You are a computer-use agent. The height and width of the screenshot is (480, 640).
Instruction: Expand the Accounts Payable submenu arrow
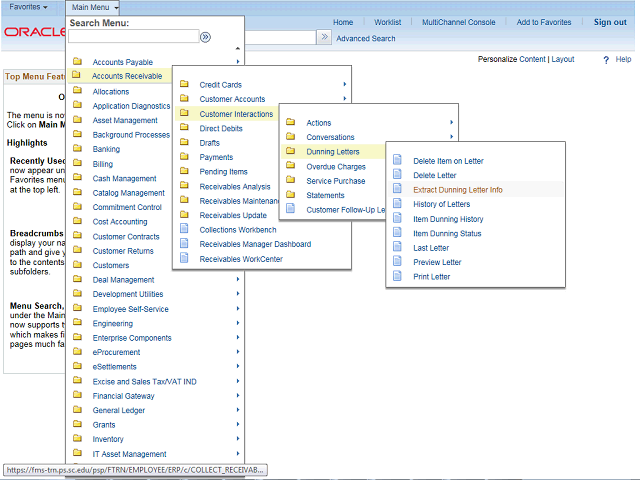coord(238,62)
